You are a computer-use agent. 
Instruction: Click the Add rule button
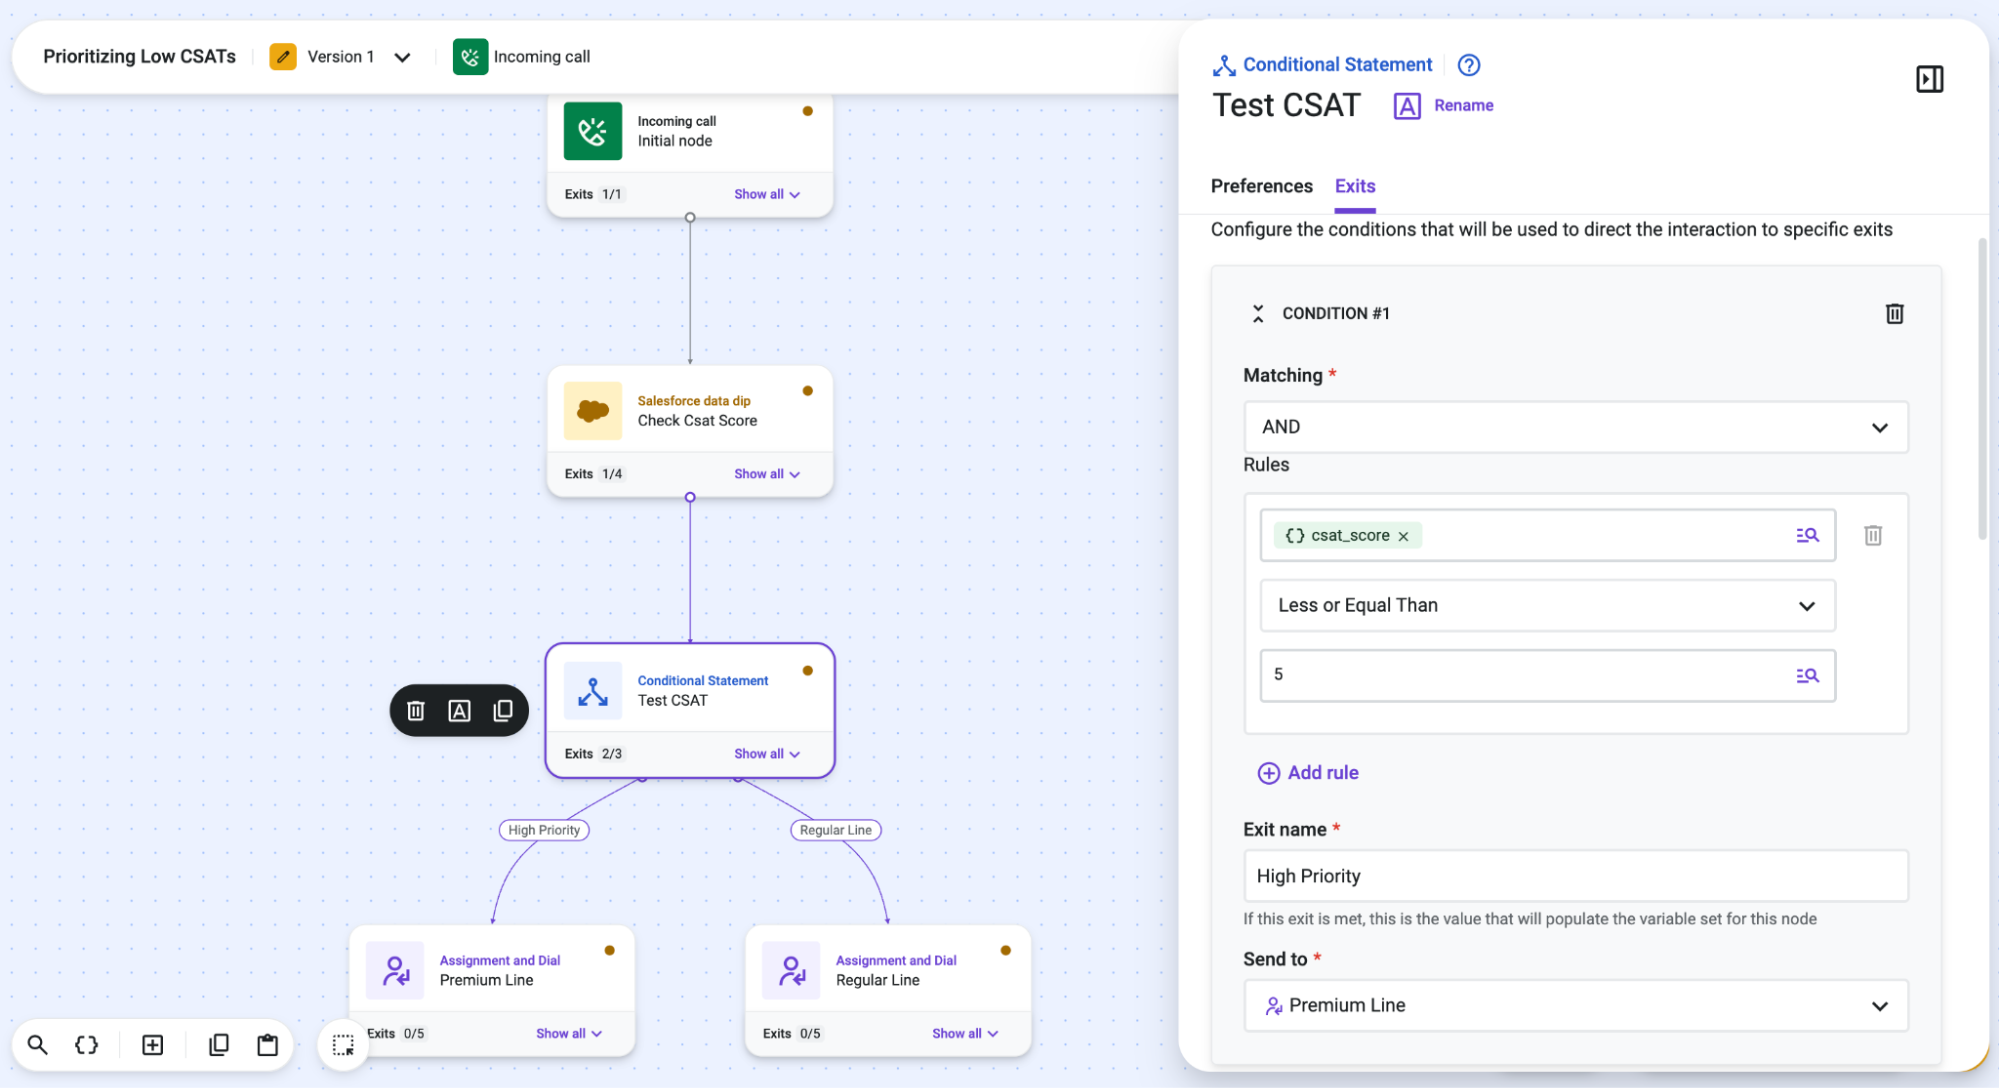(x=1308, y=773)
